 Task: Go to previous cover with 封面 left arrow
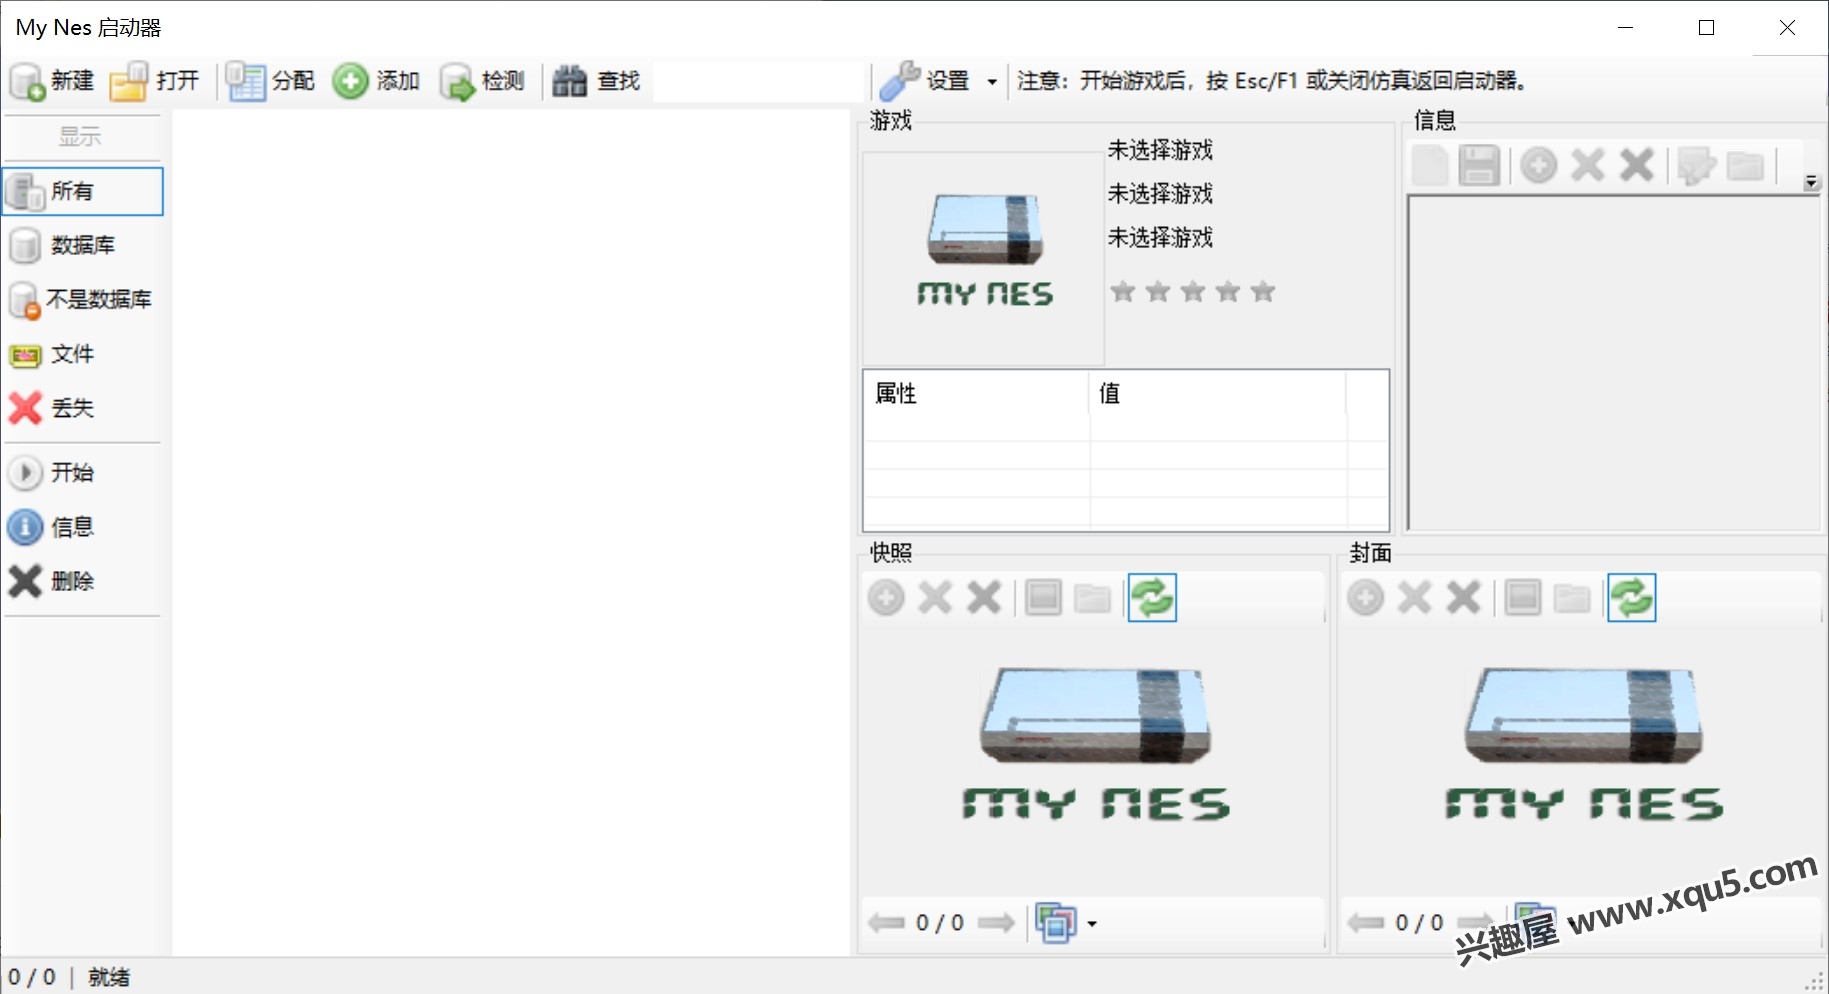tap(1366, 923)
